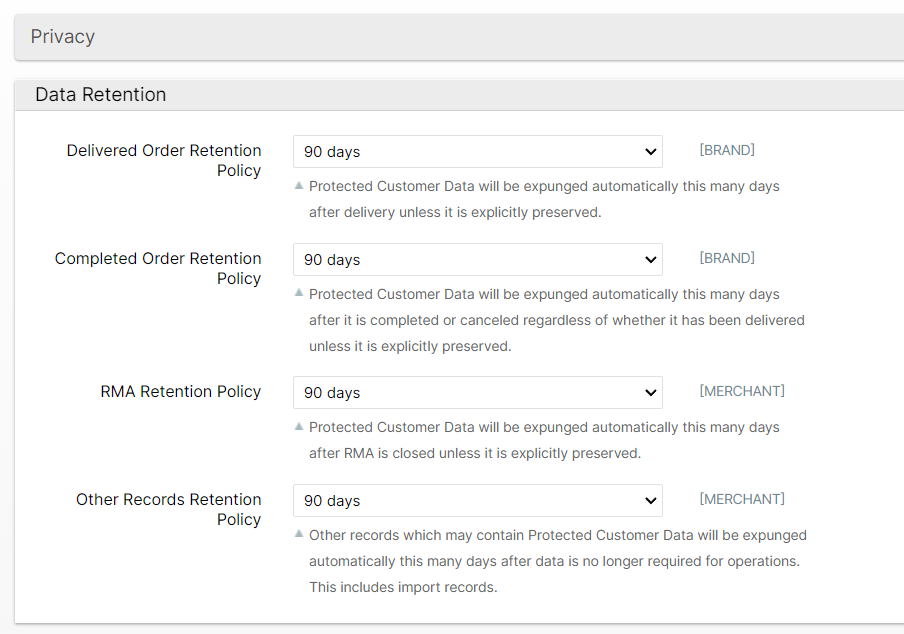904x634 pixels.
Task: Expand the RMA Retention Policy dropdown
Action: coord(477,393)
